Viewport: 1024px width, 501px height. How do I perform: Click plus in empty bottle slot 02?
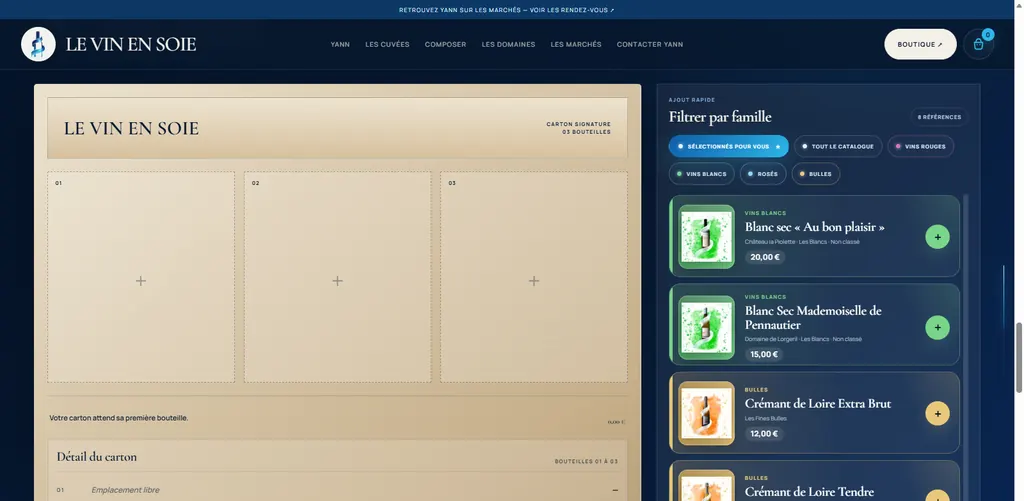tap(338, 281)
